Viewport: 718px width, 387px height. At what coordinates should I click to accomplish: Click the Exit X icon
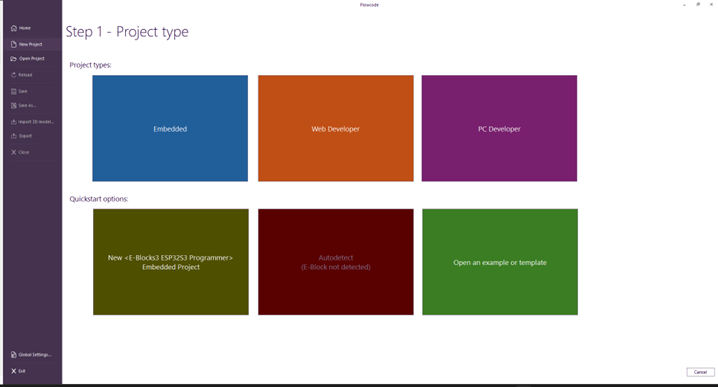14,371
